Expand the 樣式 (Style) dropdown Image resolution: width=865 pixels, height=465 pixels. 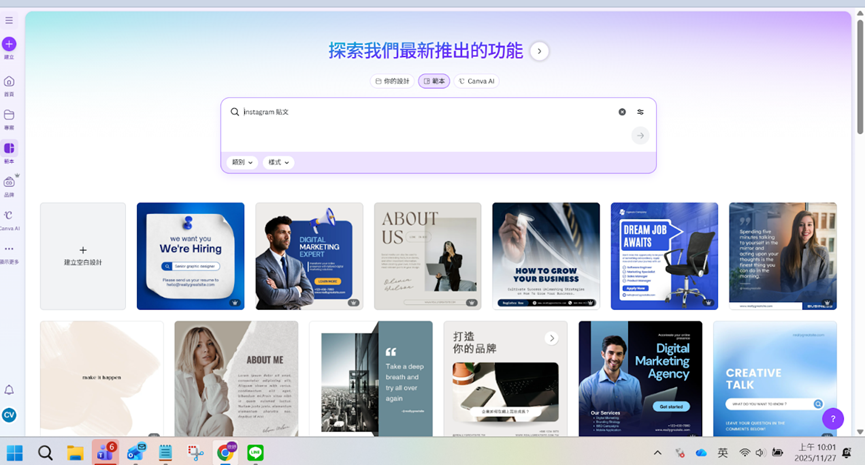click(278, 162)
